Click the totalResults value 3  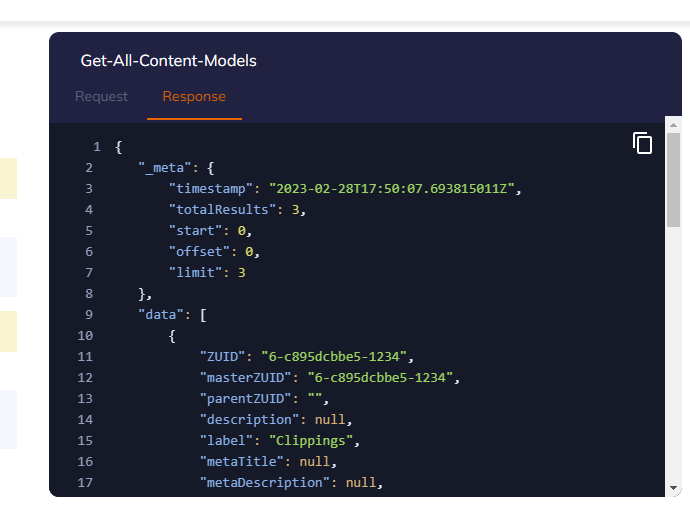(296, 210)
